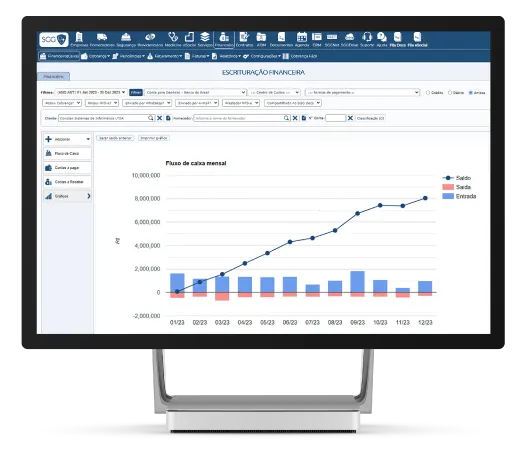Open the bank account dropdown (Banco do Brasil)

[196, 92]
